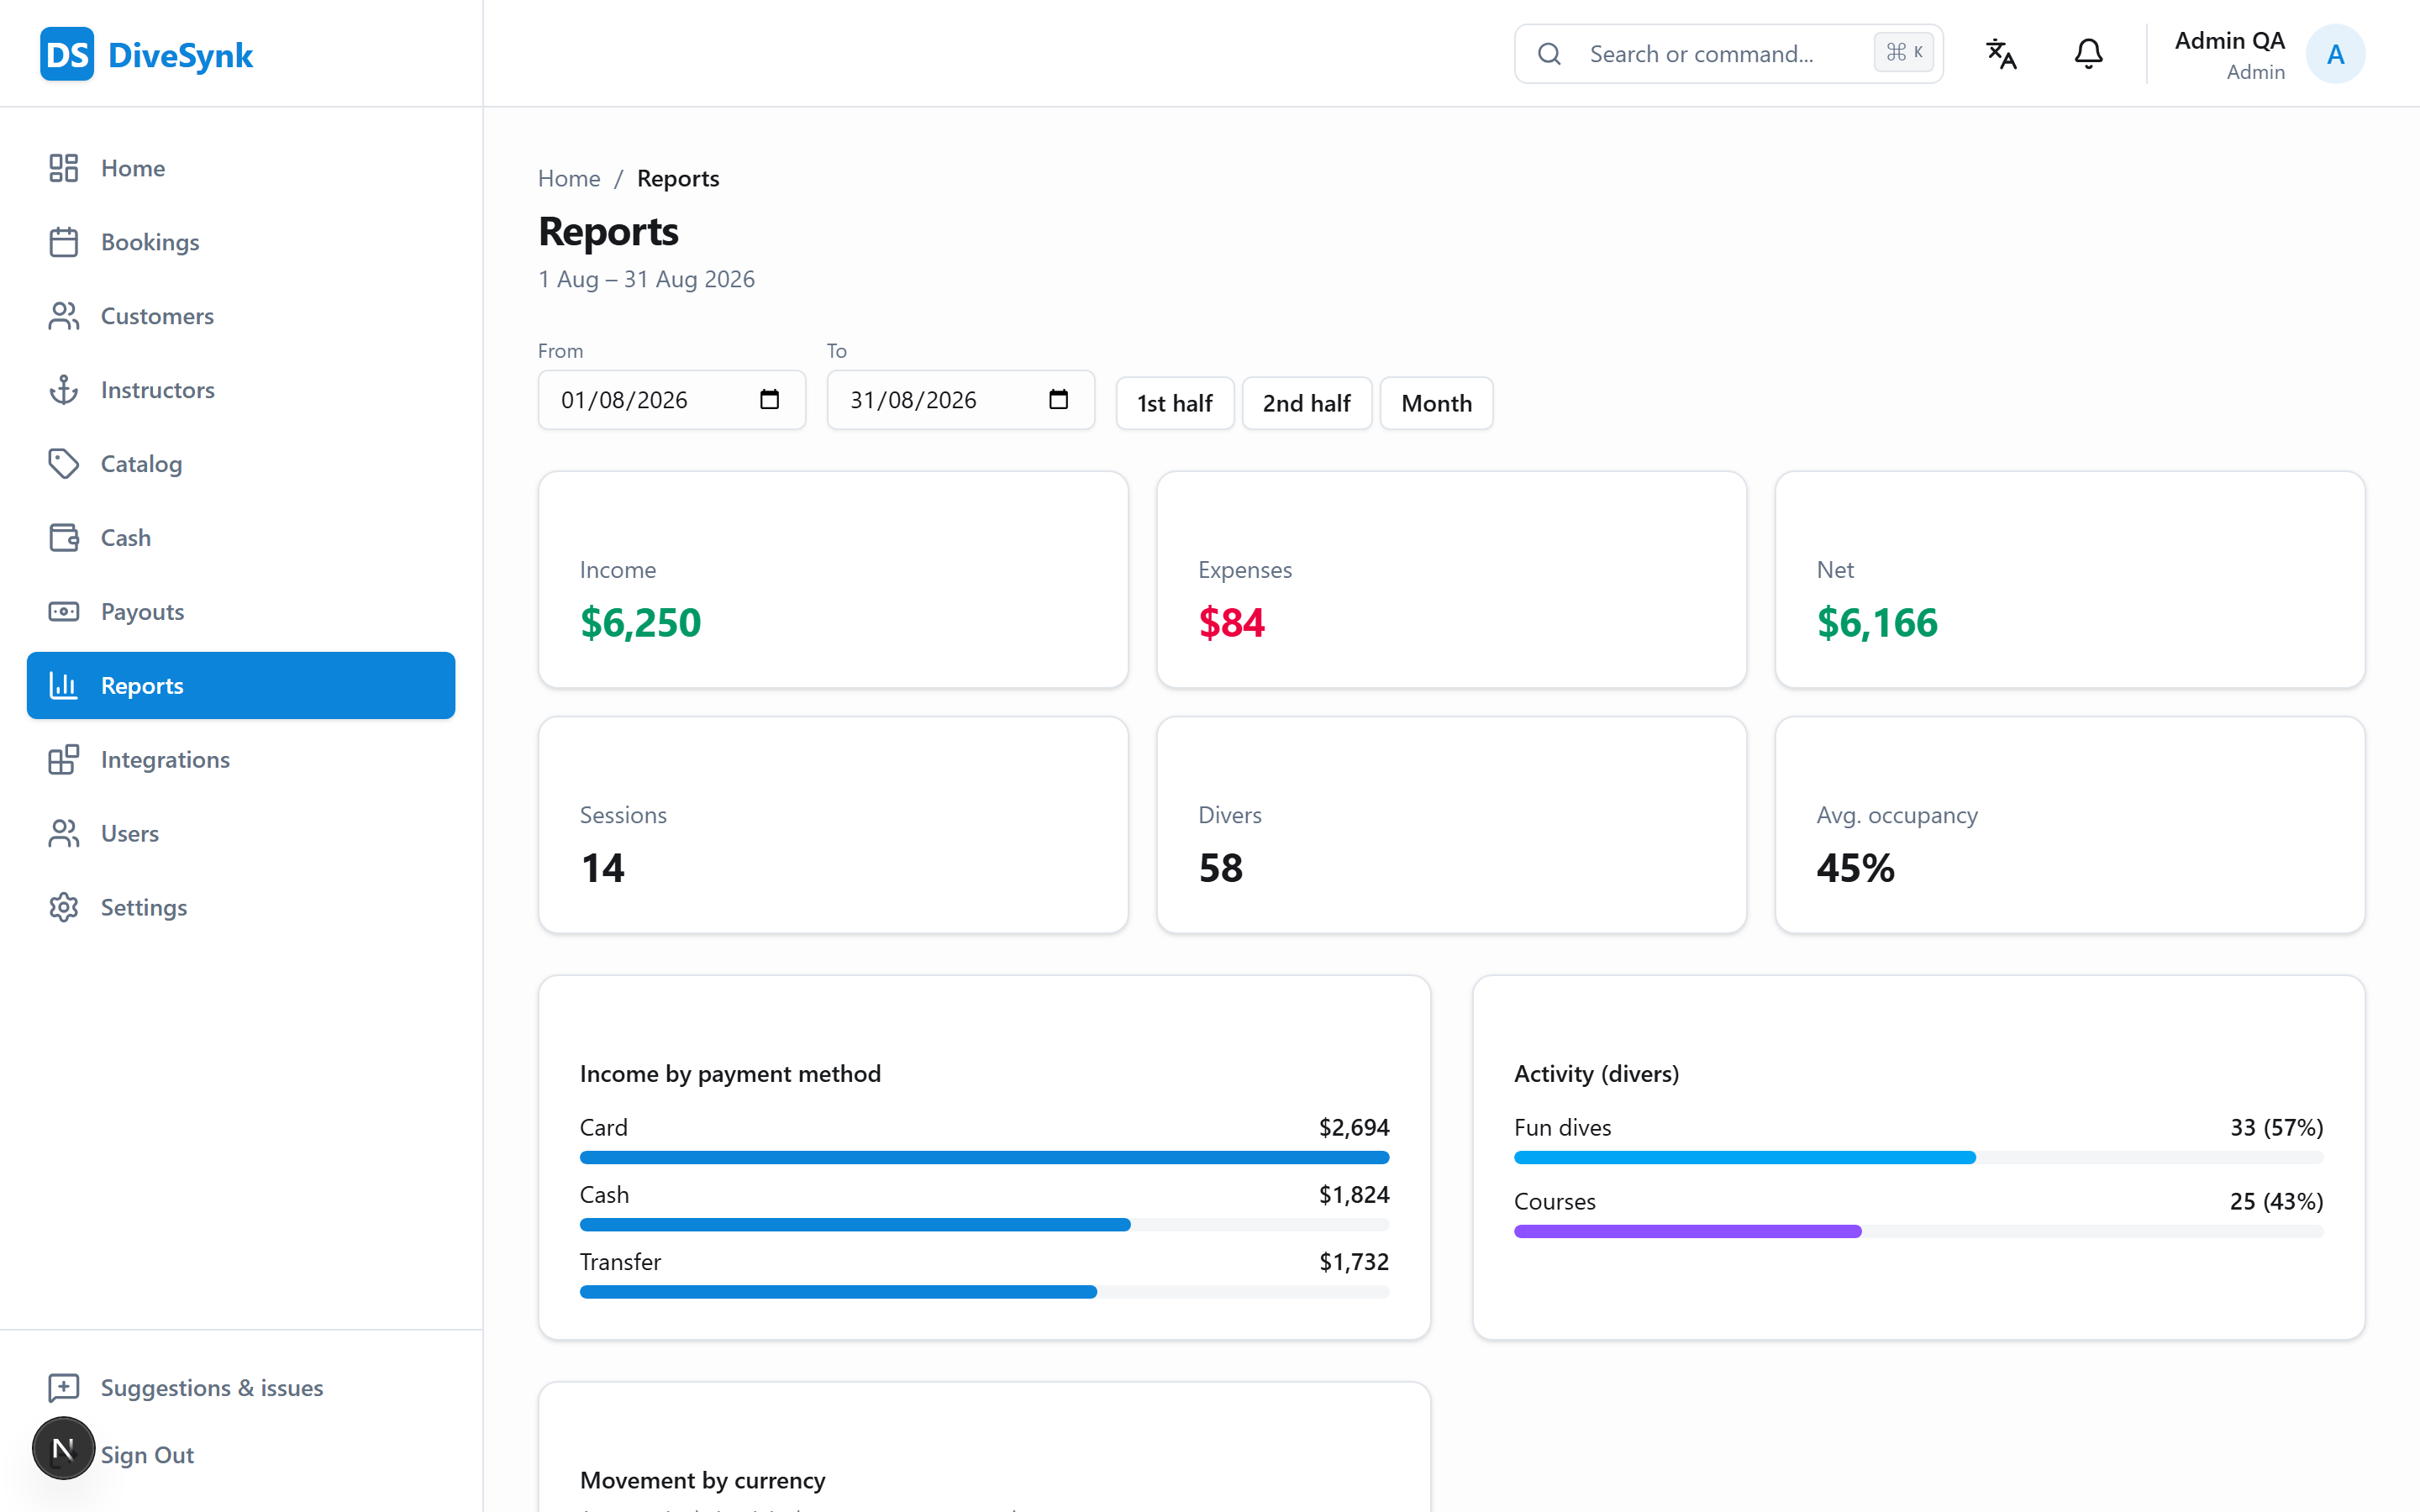Click the Reports bar chart icon
This screenshot has width=2420, height=1512.
[x=64, y=686]
